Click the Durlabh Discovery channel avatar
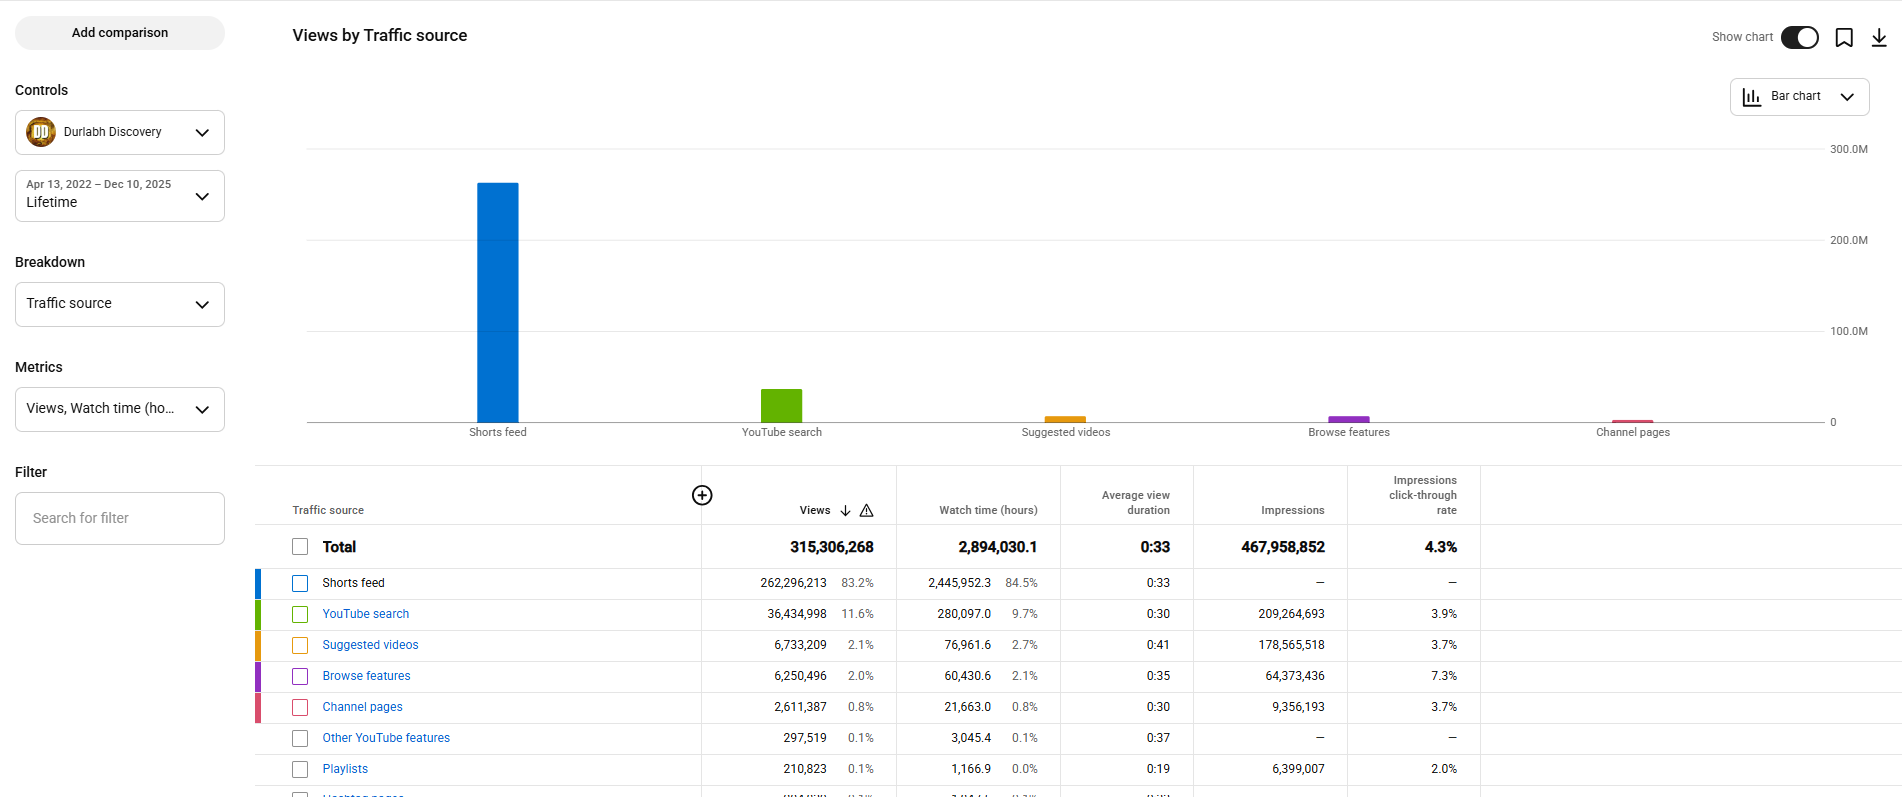 pos(41,132)
